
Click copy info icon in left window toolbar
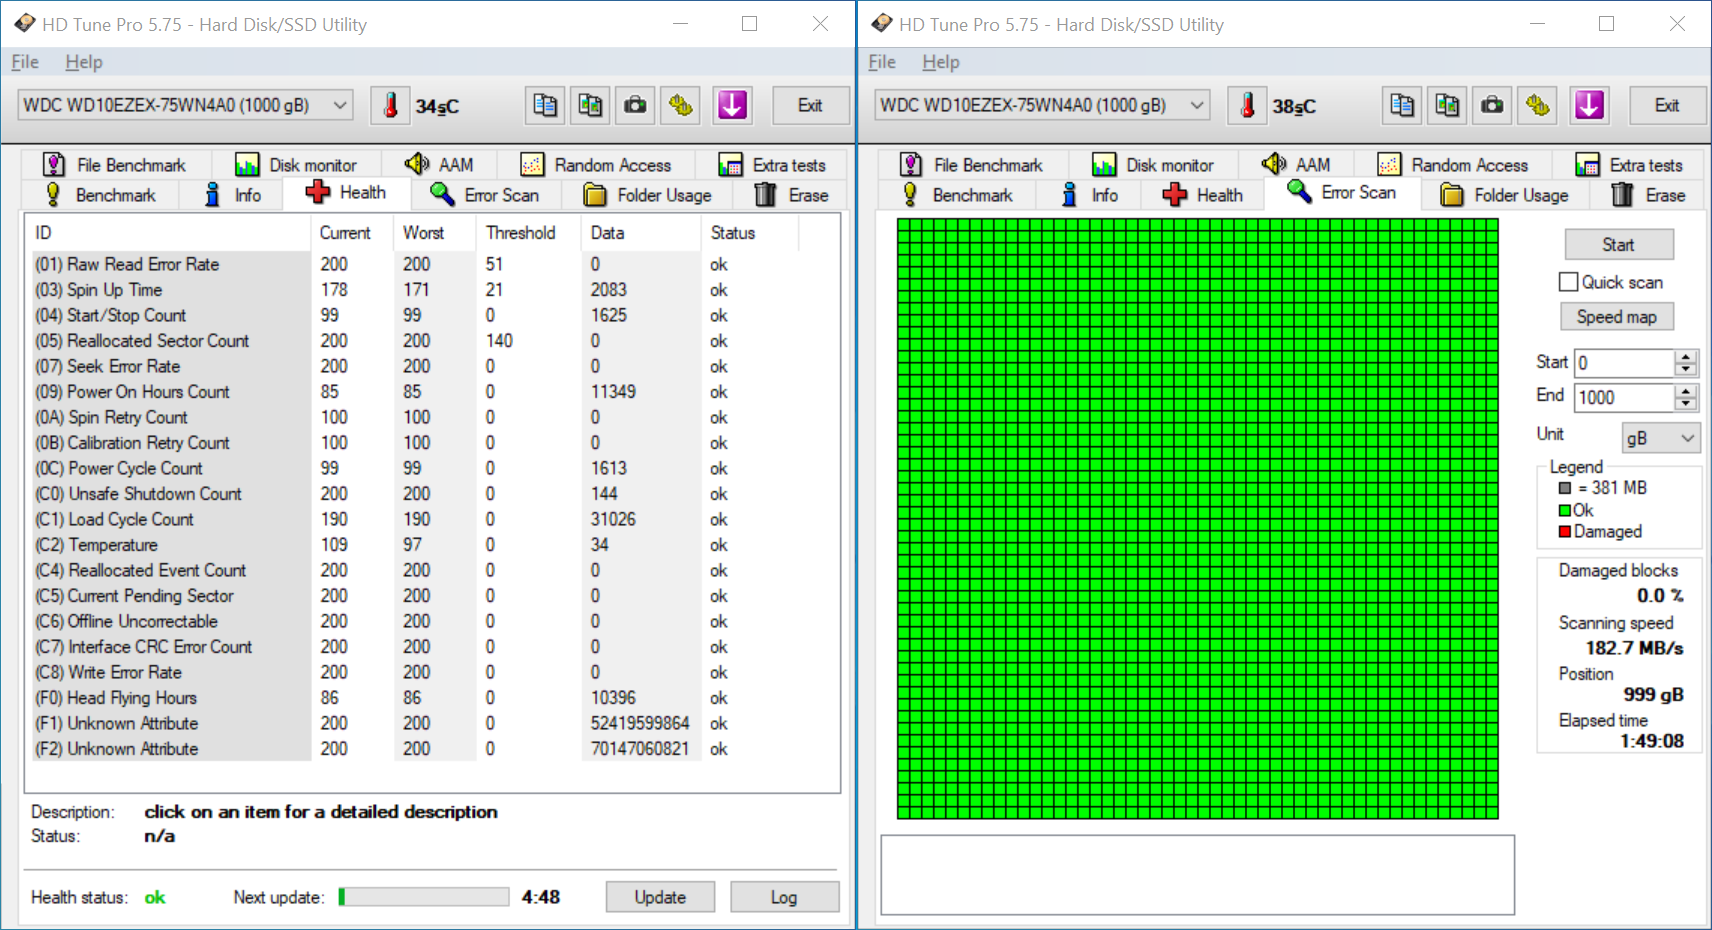coord(545,105)
